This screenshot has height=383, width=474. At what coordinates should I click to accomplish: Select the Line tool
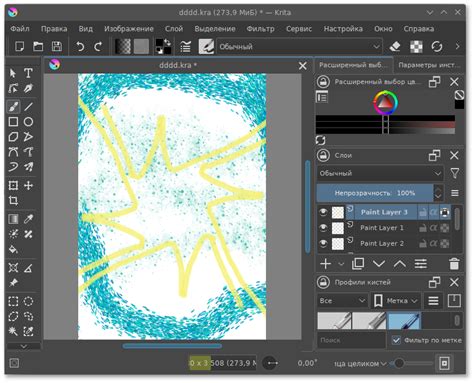[x=28, y=107]
